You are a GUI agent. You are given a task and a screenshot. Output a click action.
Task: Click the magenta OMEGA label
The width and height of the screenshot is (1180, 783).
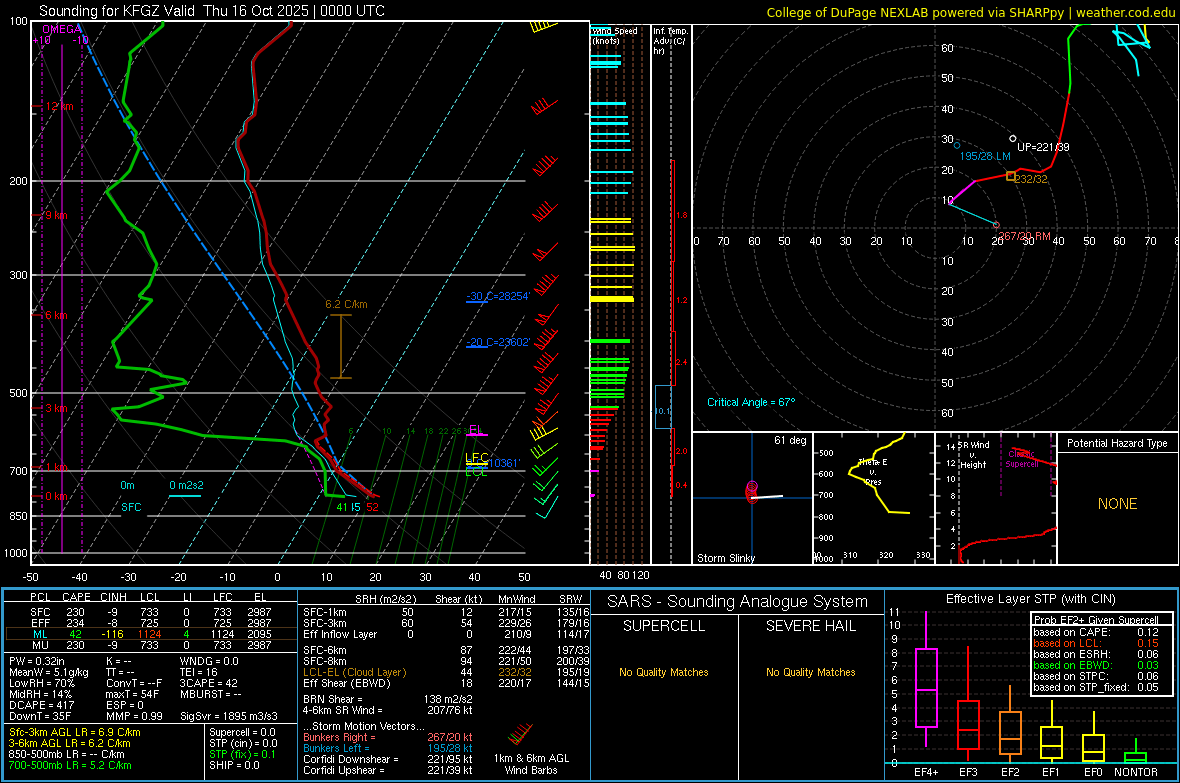tap(61, 29)
